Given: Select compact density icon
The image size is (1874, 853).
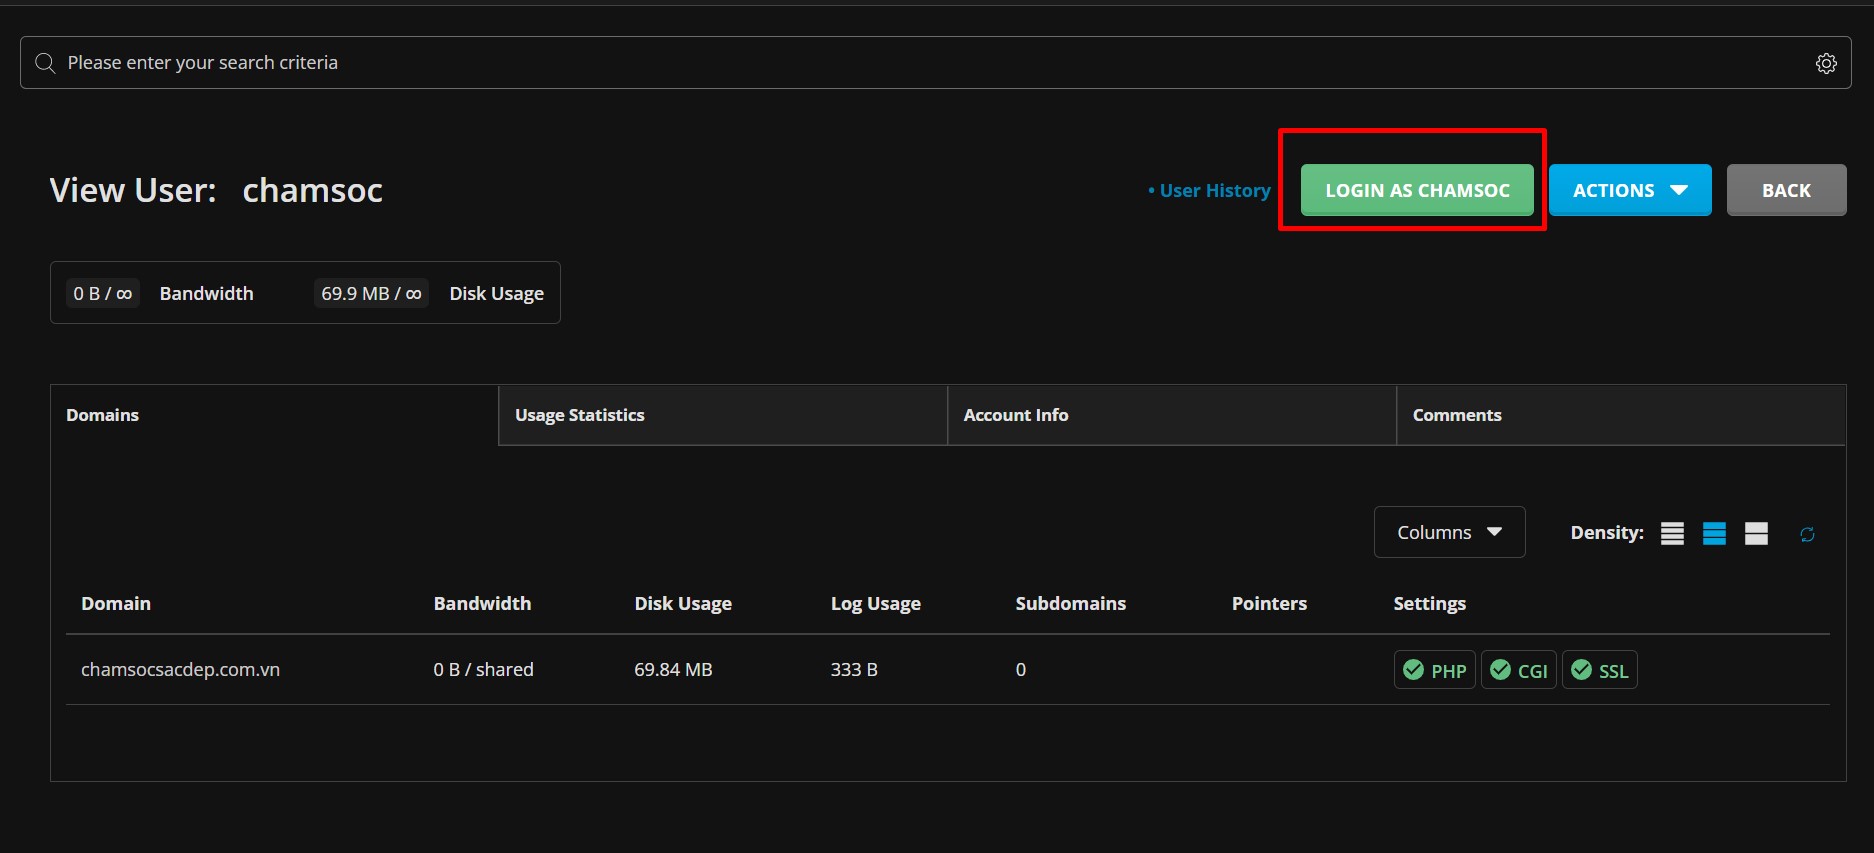Looking at the screenshot, I should pos(1672,534).
